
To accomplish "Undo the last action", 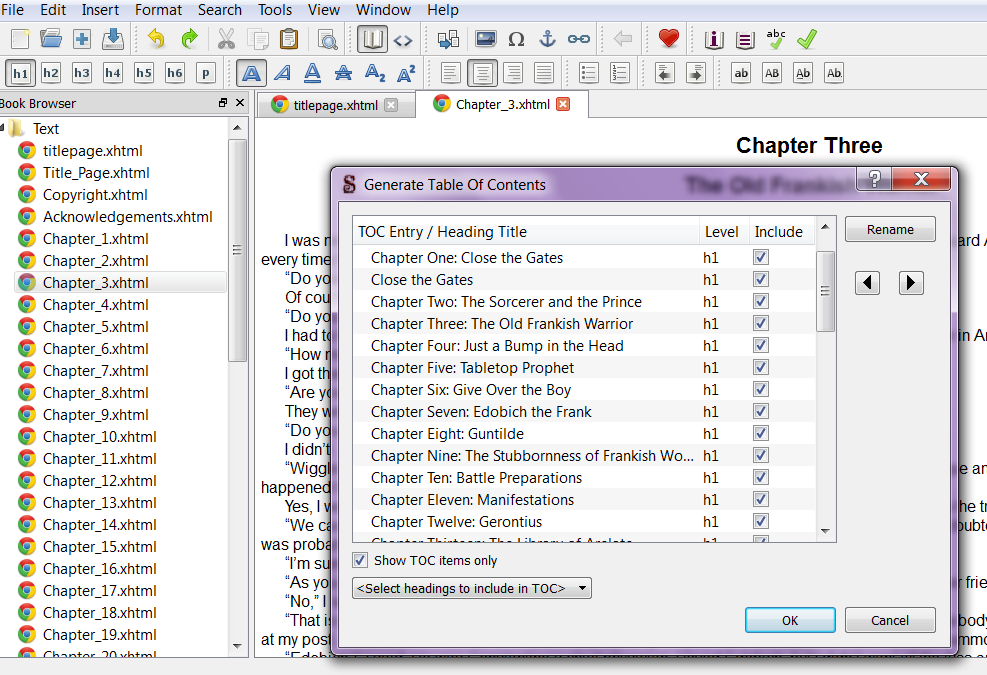I will 156,39.
